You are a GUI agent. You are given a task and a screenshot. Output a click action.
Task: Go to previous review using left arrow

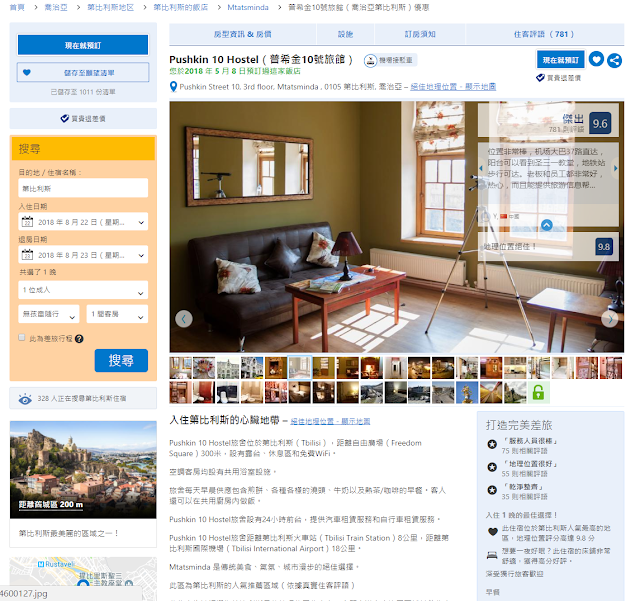pos(481,168)
